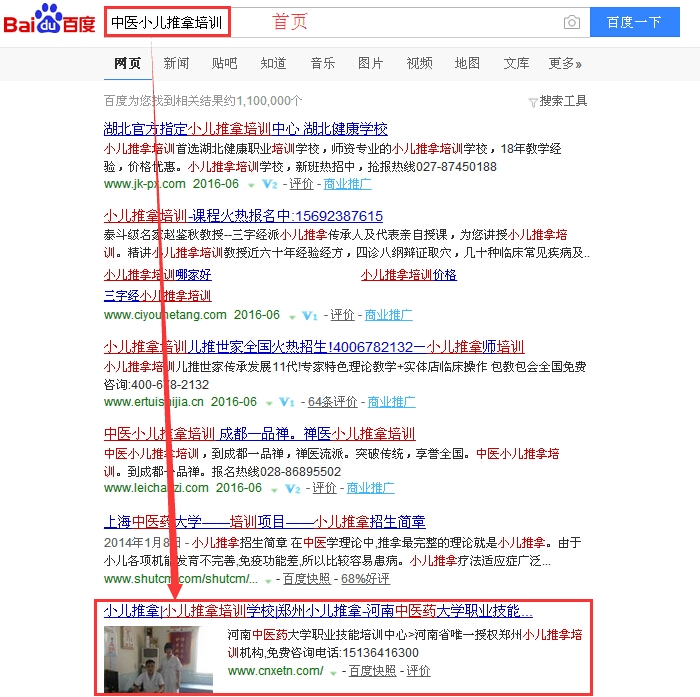Click V1 badge beside www.ciyounetang.com

pyautogui.click(x=309, y=315)
